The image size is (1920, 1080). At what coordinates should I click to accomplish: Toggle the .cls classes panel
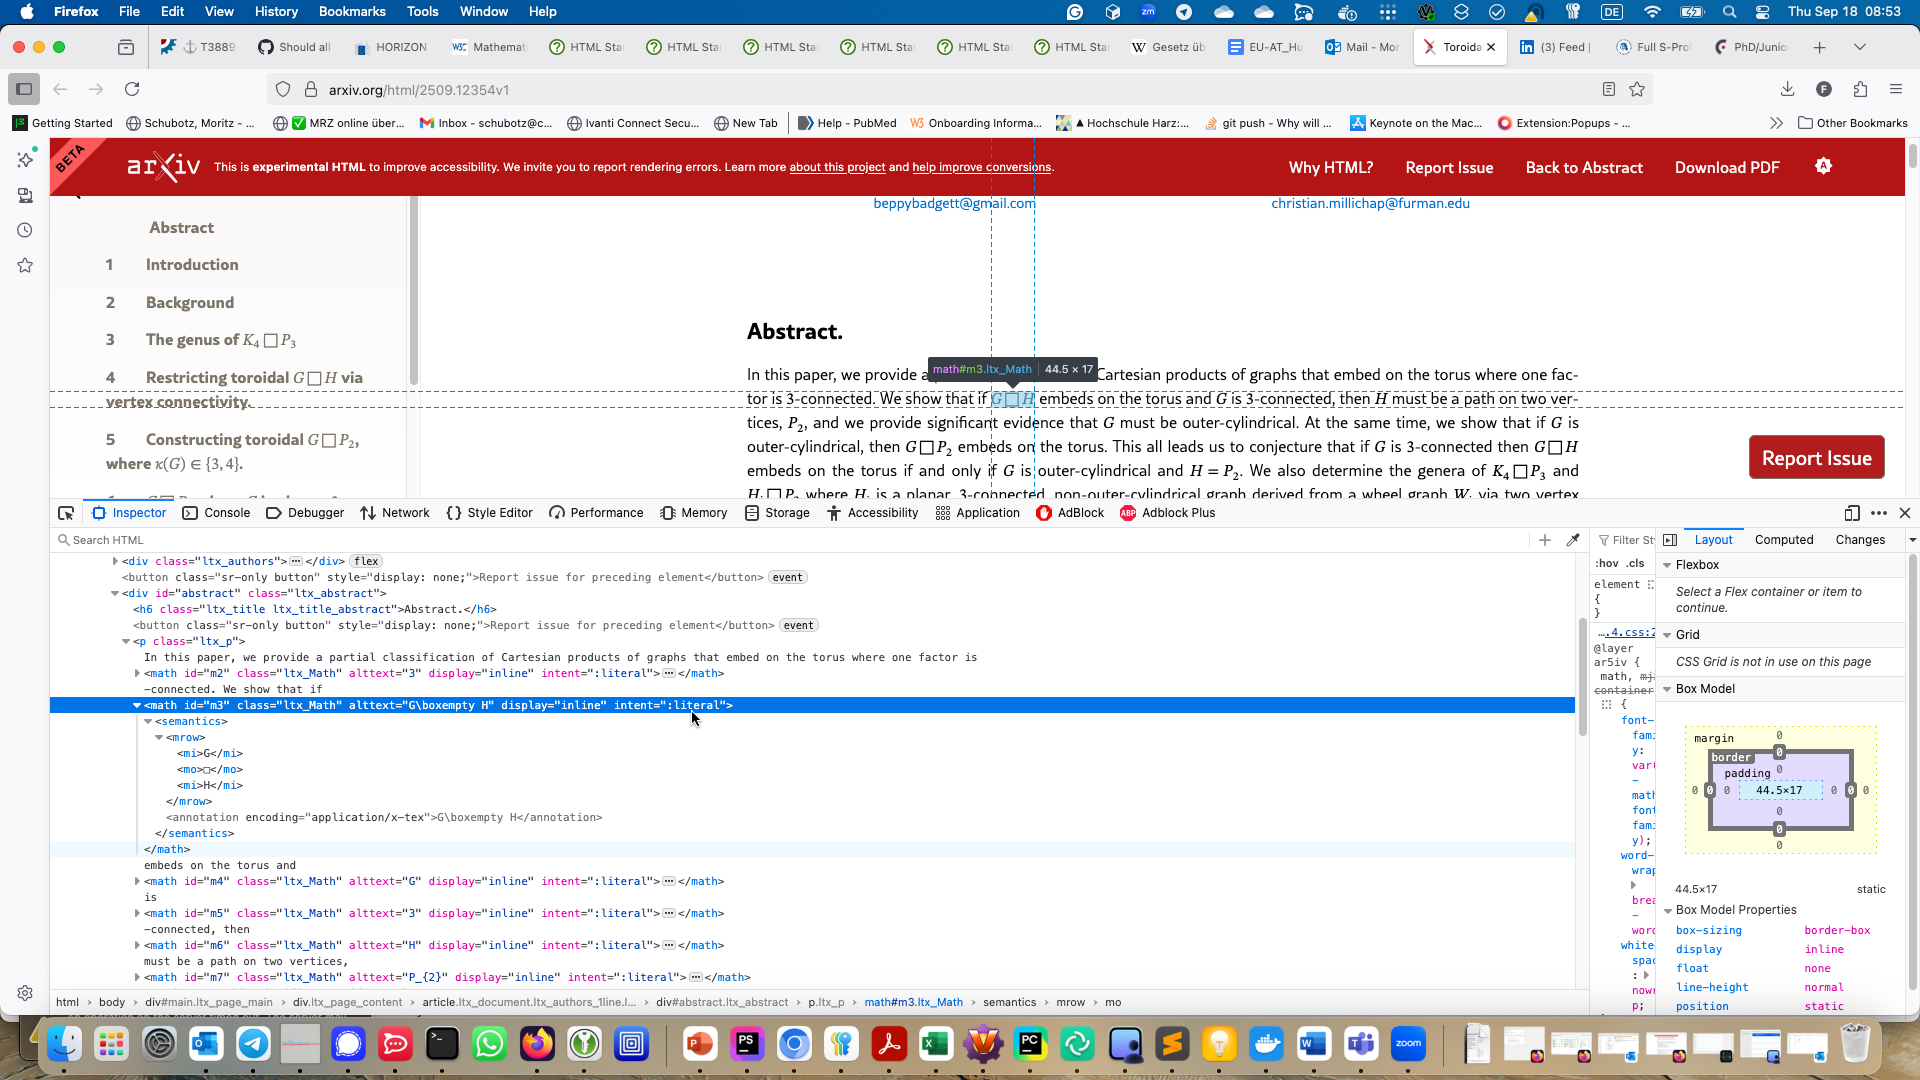click(x=1636, y=563)
